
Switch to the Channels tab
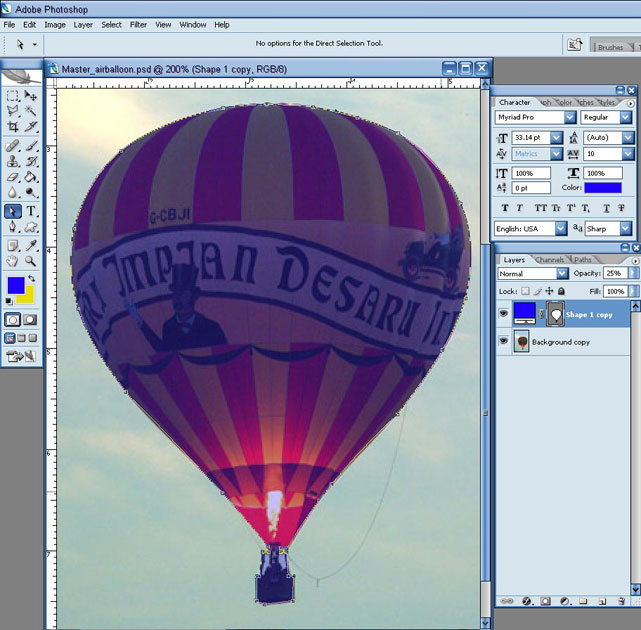click(x=549, y=260)
